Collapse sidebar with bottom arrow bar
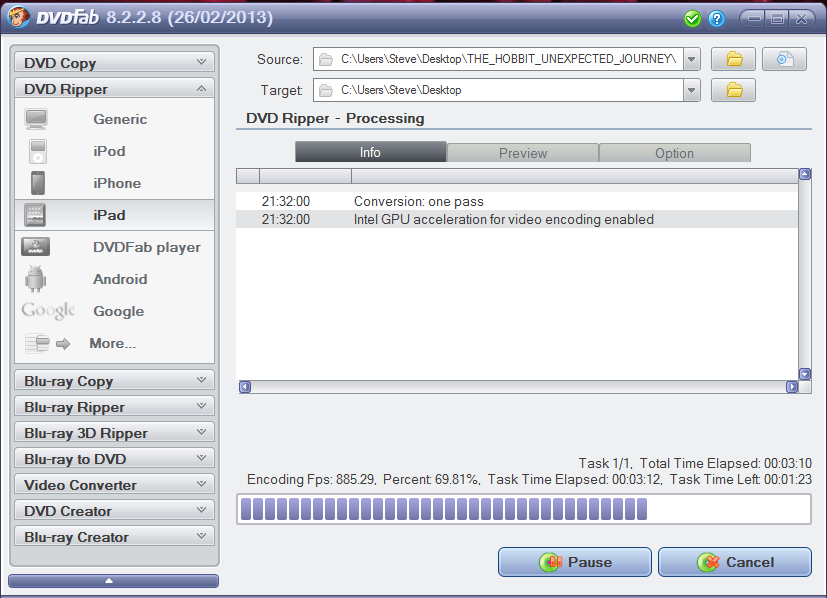 [x=113, y=581]
